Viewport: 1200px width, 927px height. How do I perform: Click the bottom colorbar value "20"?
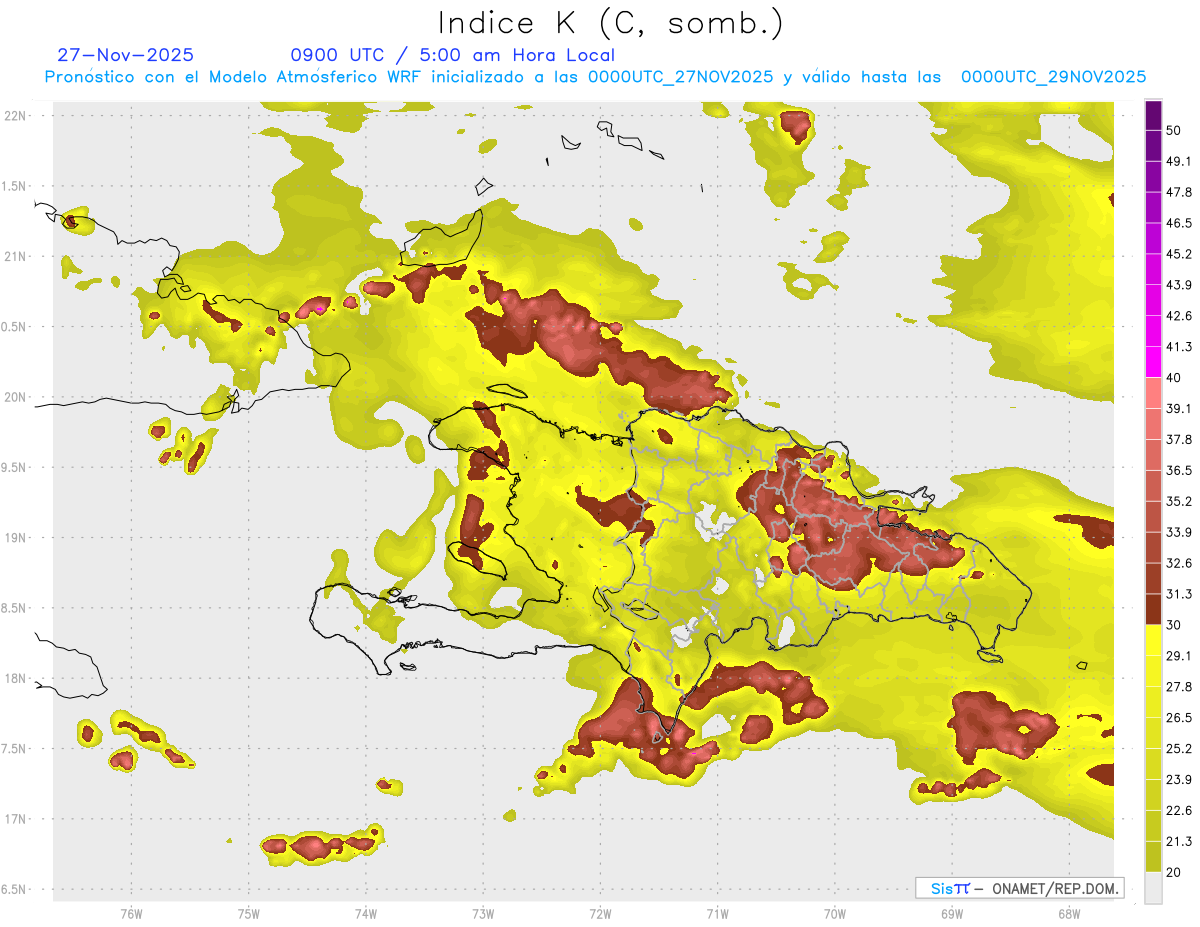pyautogui.click(x=1174, y=873)
